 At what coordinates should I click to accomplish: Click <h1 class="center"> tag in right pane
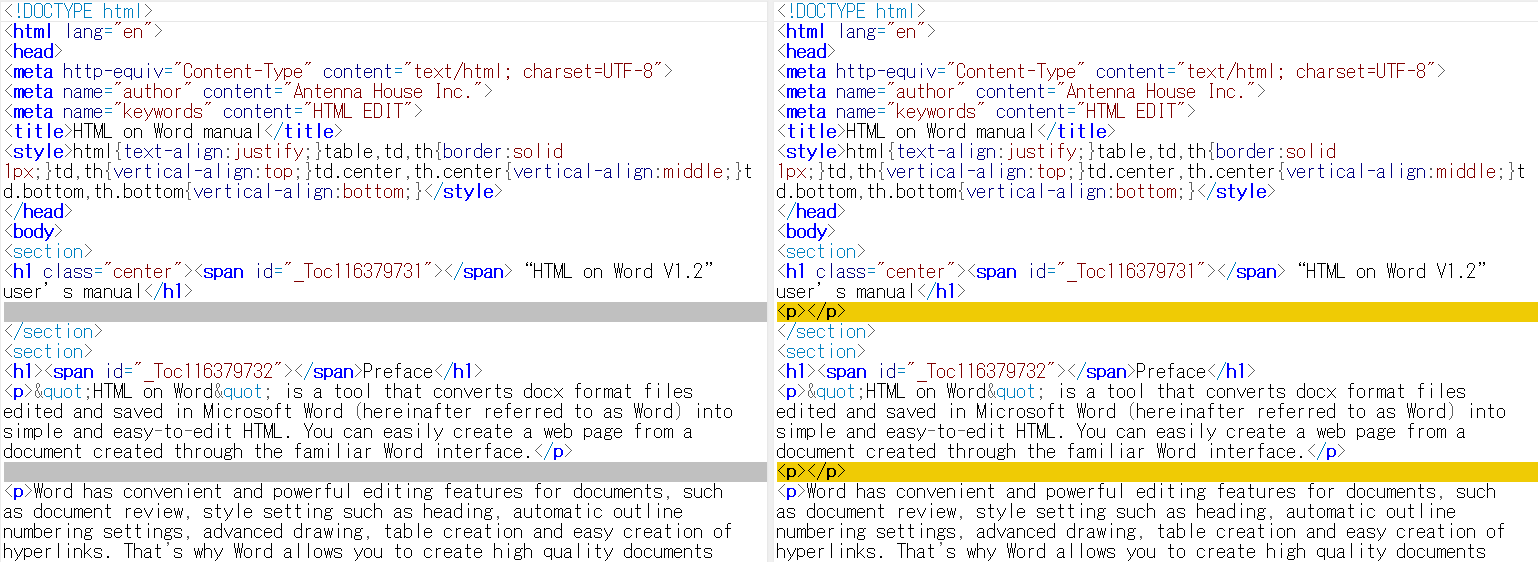(x=870, y=271)
